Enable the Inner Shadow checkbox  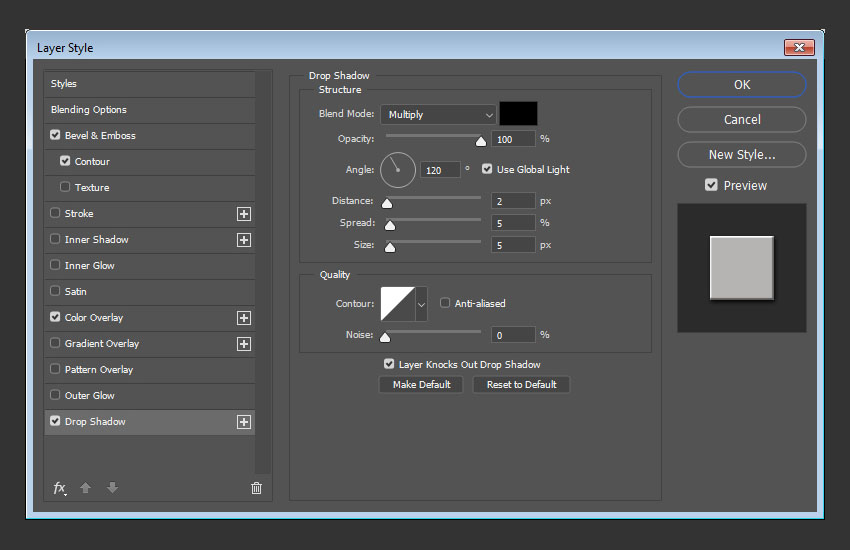[55, 239]
